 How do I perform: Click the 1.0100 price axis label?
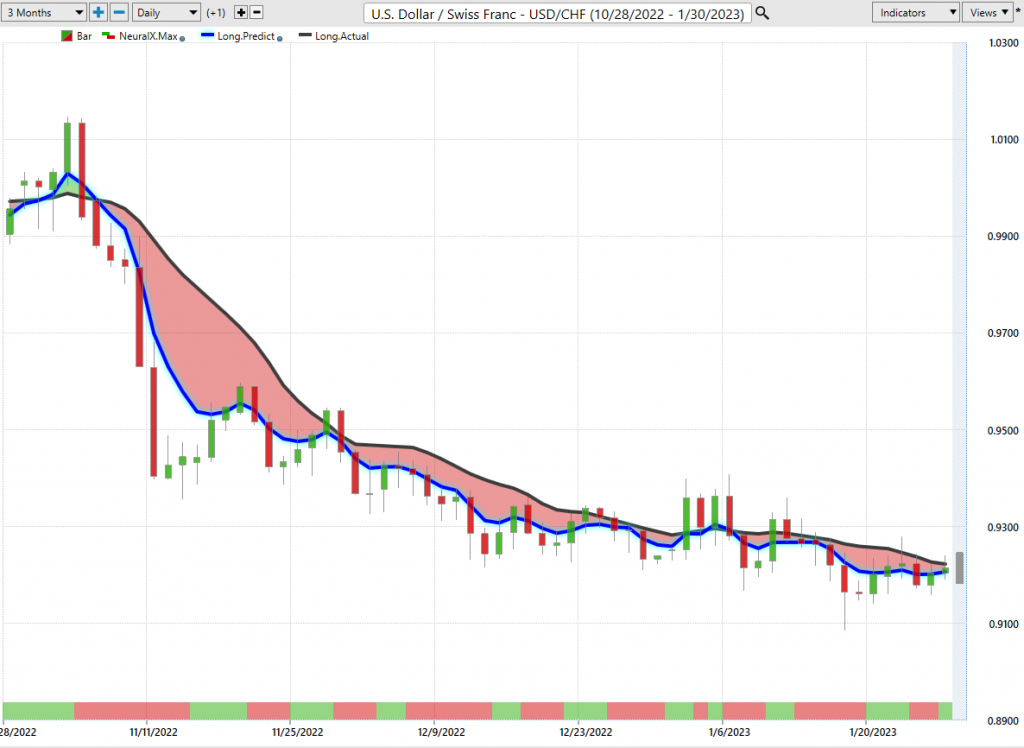point(1003,140)
